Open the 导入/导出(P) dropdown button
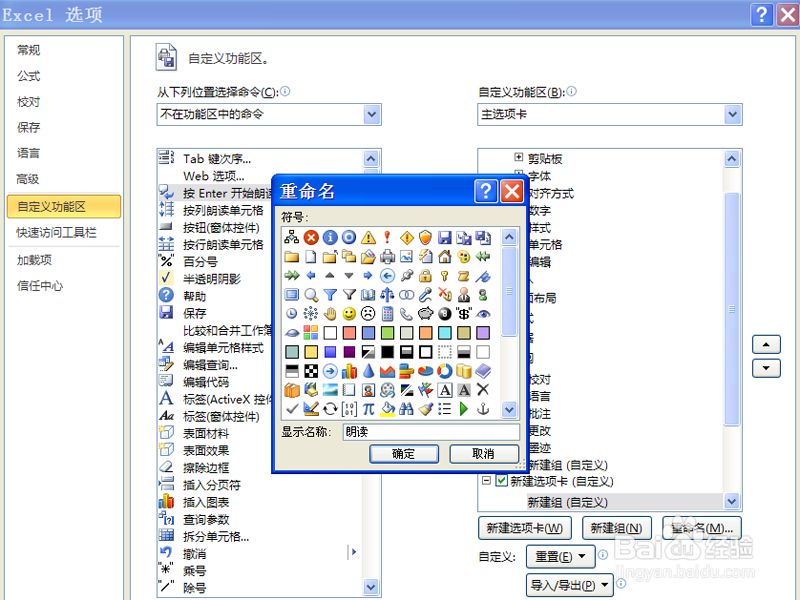 (x=569, y=585)
